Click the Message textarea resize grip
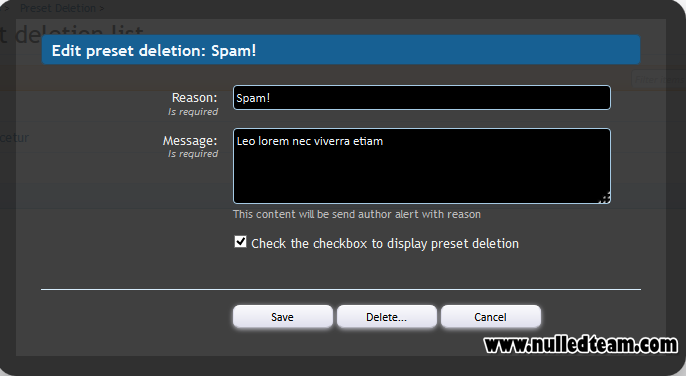The image size is (686, 376). pyautogui.click(x=605, y=198)
